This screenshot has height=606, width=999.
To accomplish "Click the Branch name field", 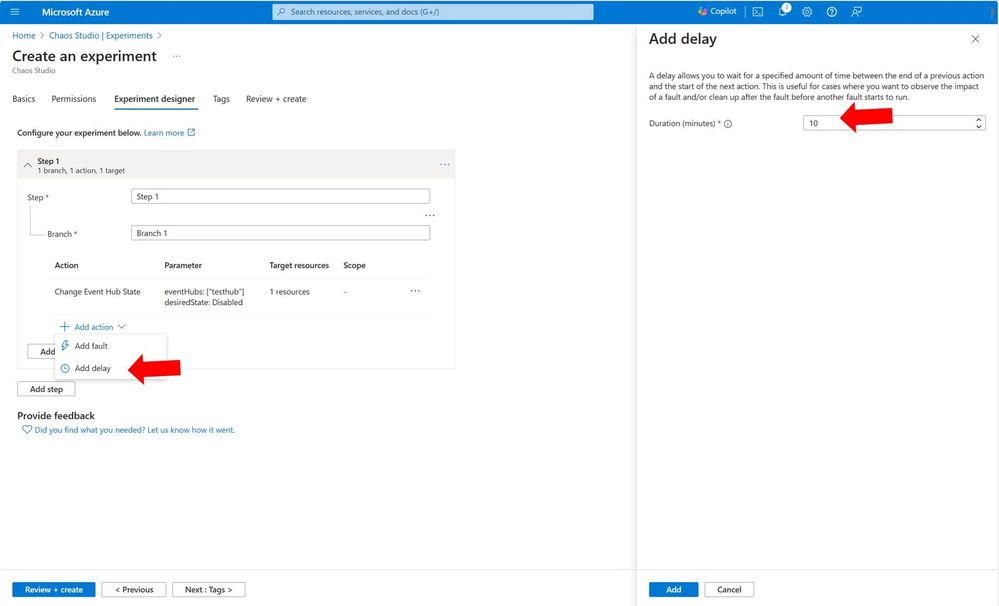I will (280, 233).
